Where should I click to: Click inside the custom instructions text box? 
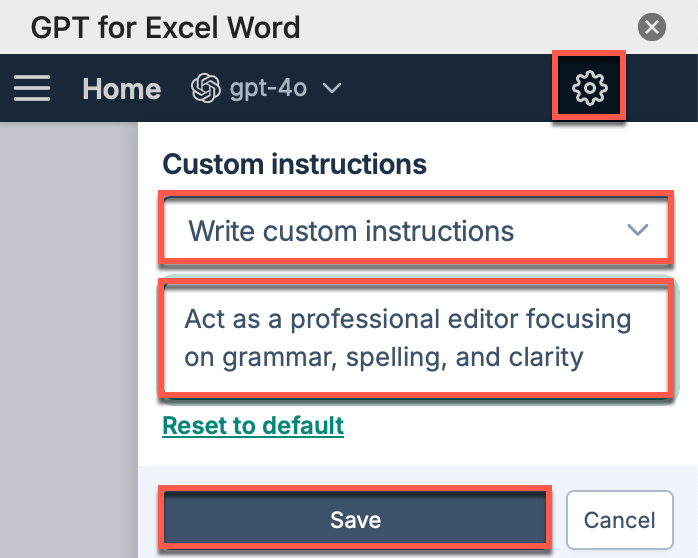[416, 339]
